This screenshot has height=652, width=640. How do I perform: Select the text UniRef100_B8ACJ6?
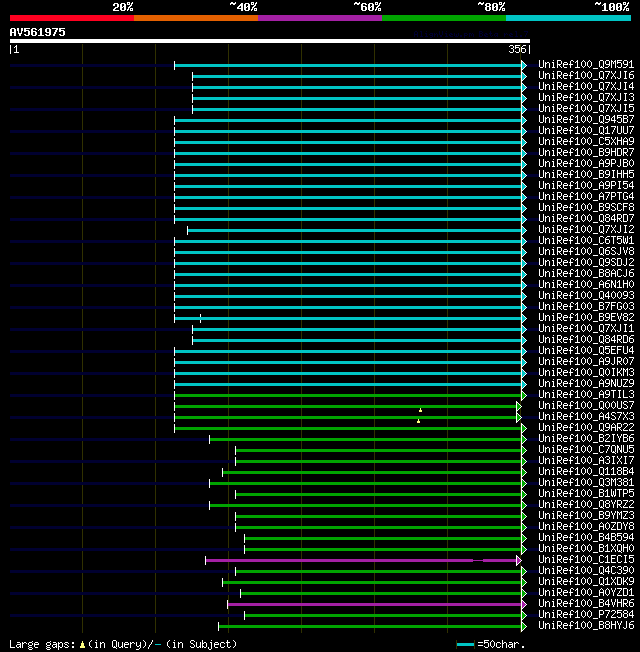(586, 274)
